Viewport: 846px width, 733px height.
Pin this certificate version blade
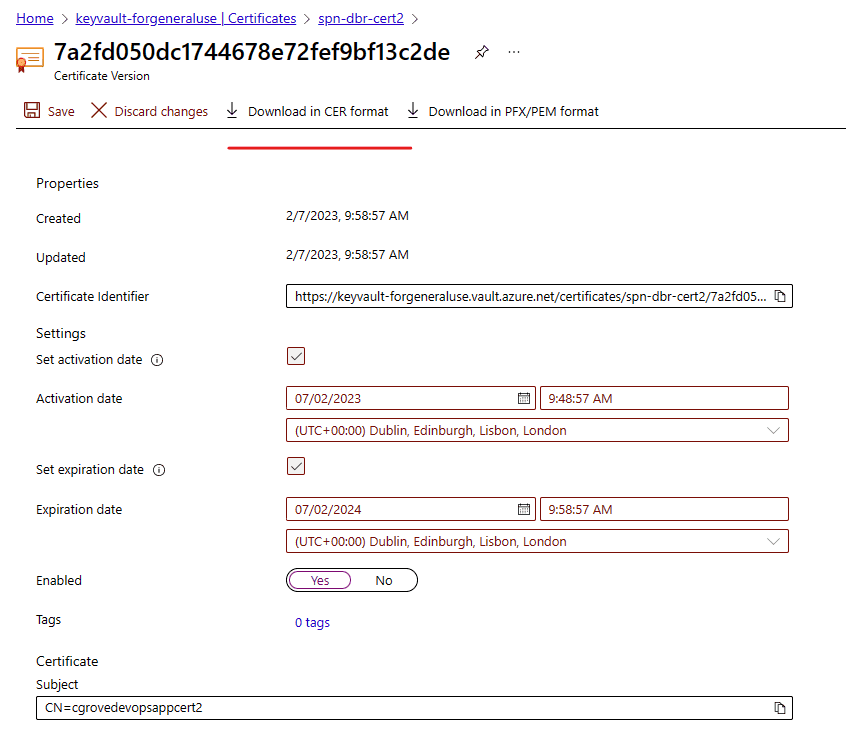click(x=481, y=52)
